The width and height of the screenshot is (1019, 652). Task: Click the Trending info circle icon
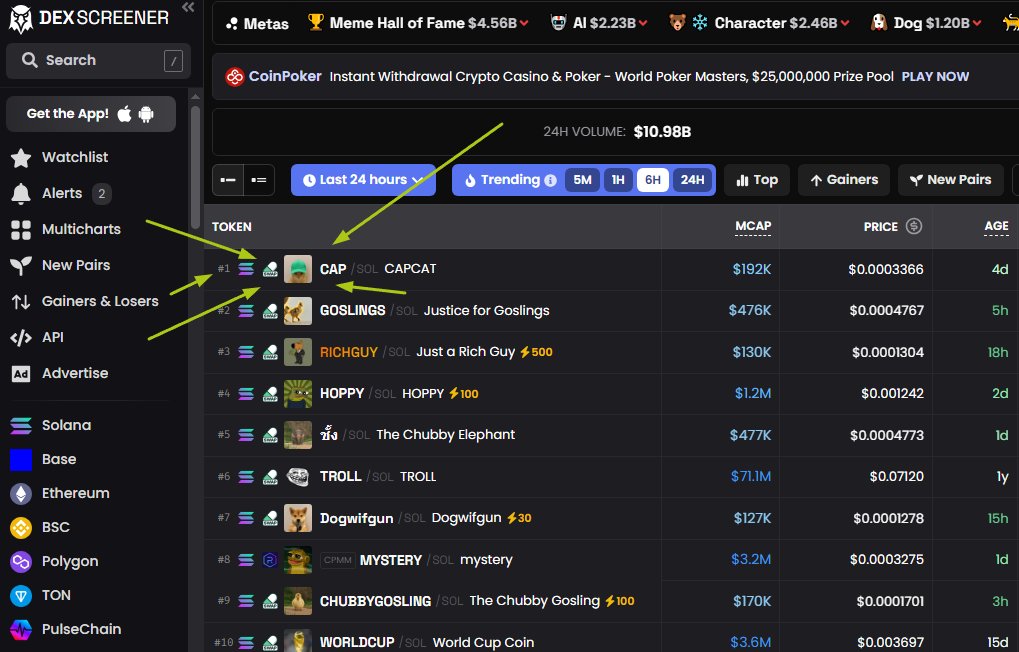point(550,180)
